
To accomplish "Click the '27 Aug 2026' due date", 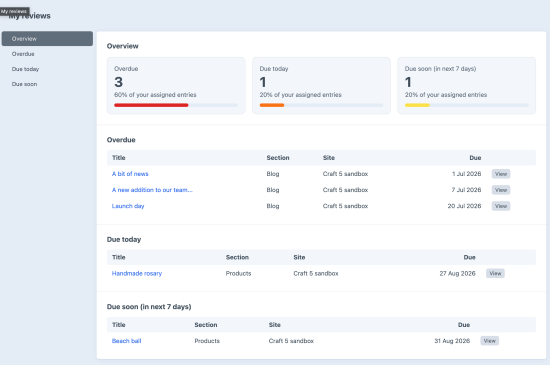I will [x=457, y=273].
